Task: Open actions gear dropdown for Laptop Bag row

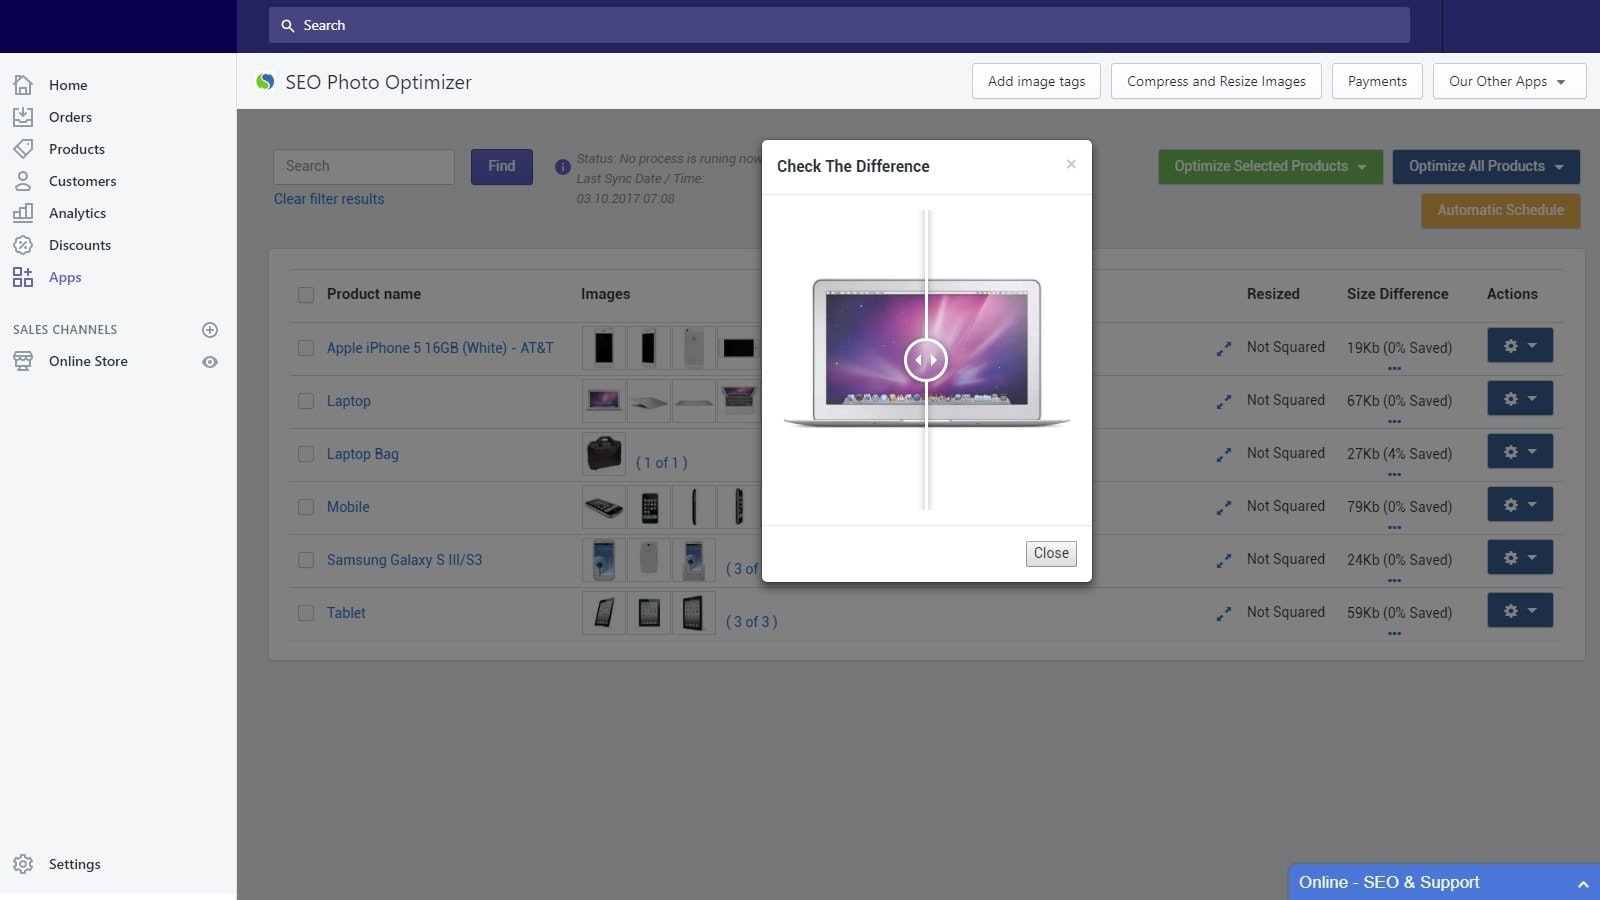Action: click(1520, 452)
